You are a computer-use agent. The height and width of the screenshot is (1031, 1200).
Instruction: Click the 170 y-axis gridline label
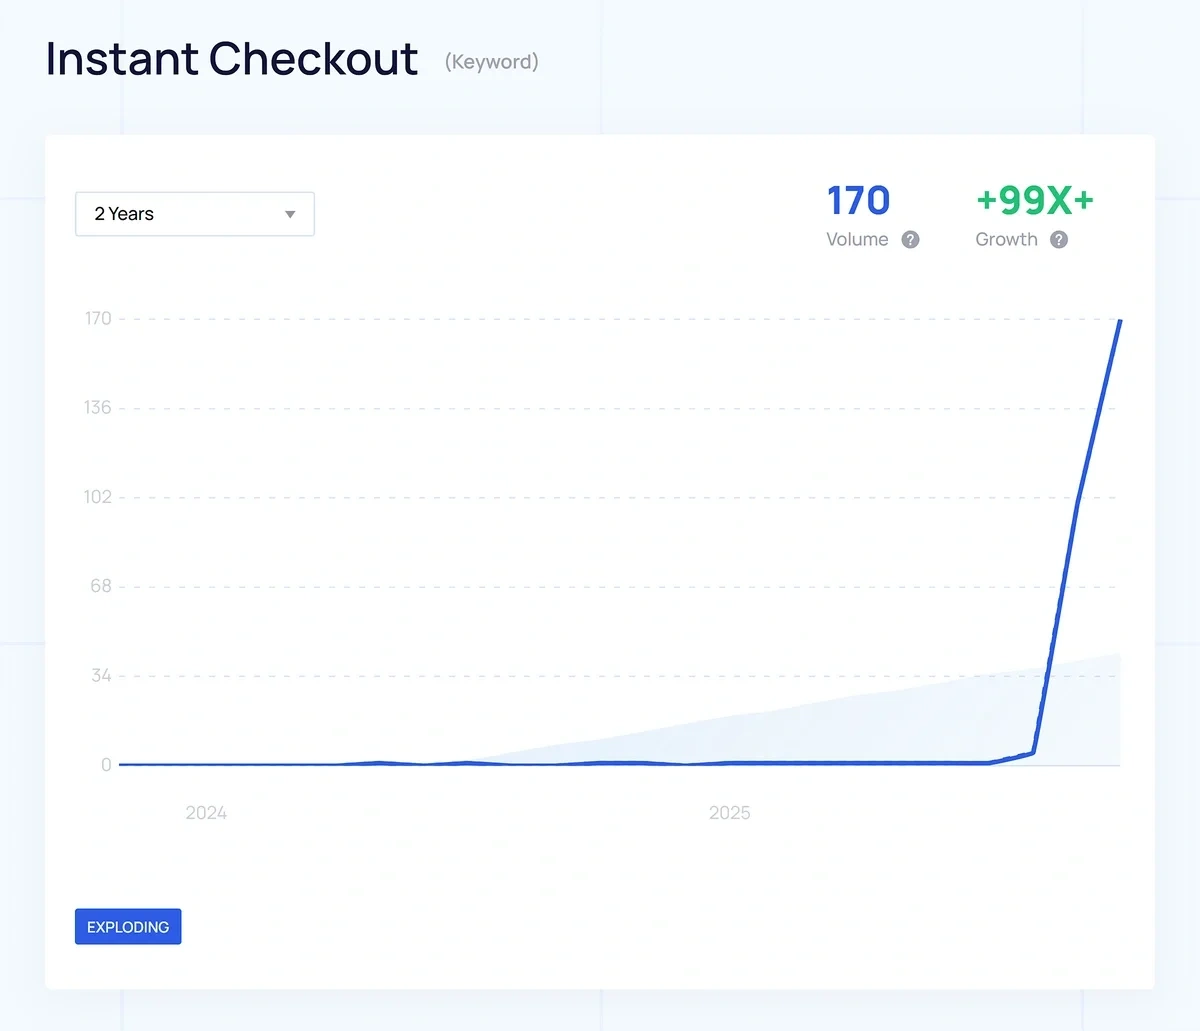click(x=98, y=319)
